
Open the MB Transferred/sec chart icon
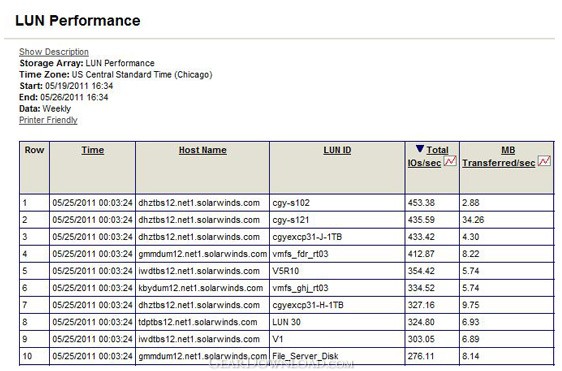(544, 161)
